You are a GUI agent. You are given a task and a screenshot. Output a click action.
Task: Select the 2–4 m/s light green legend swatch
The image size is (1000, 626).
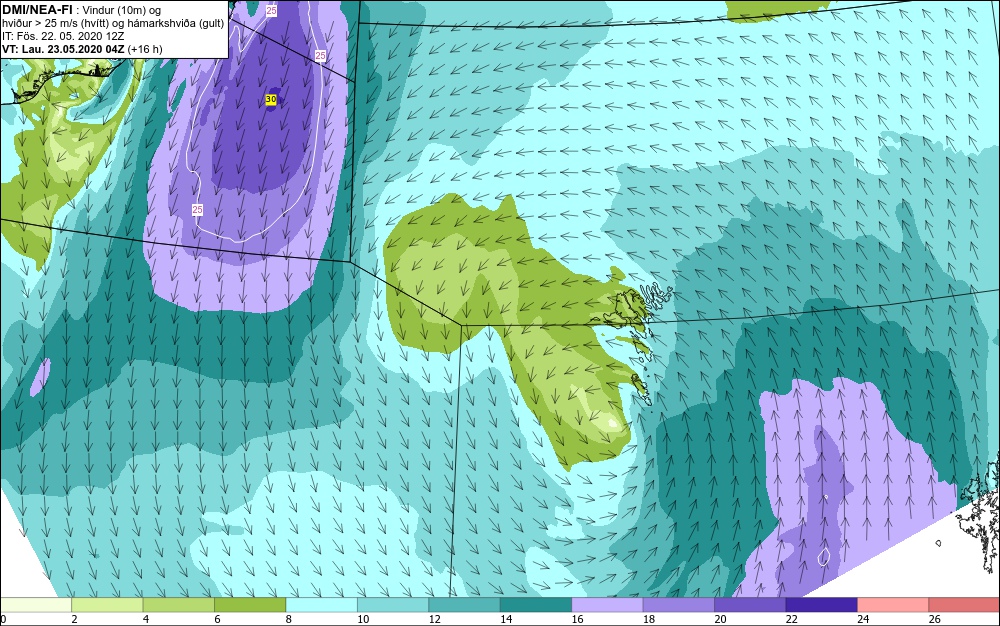click(x=107, y=605)
